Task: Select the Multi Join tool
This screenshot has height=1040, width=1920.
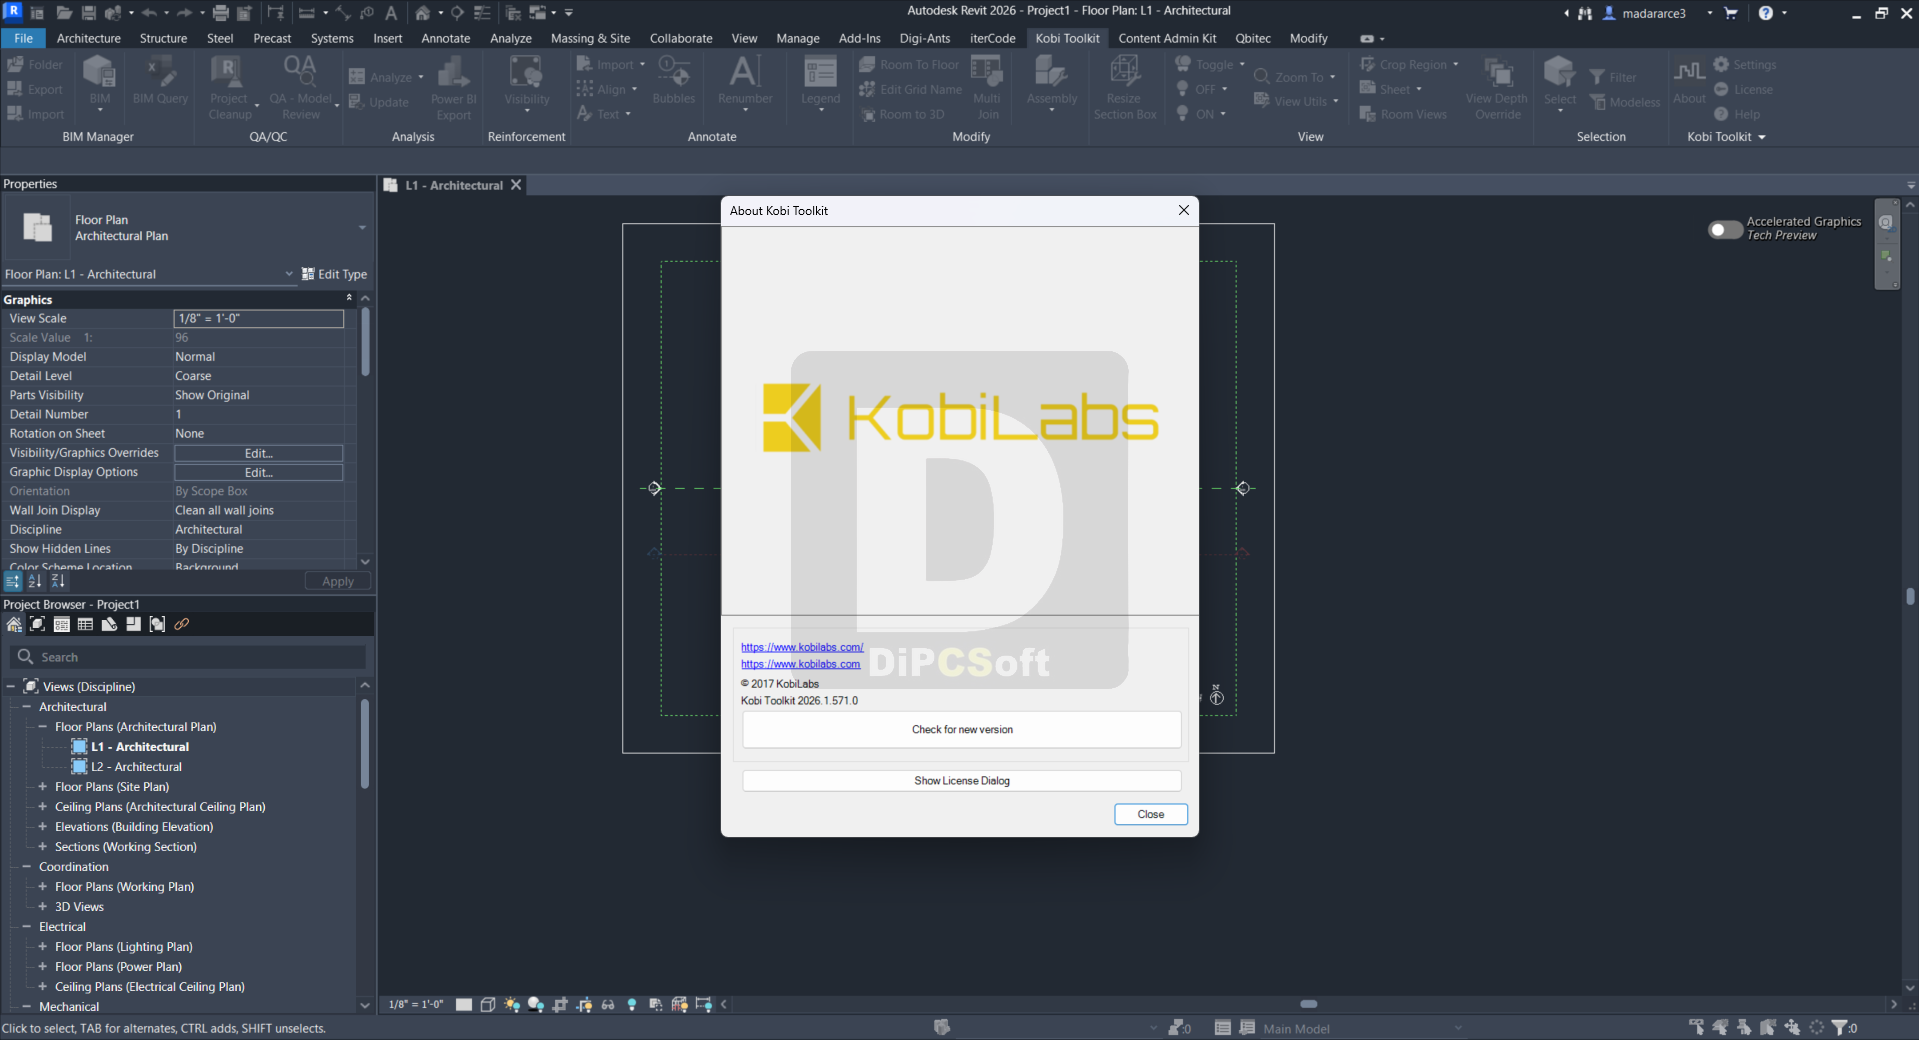Action: click(x=987, y=87)
